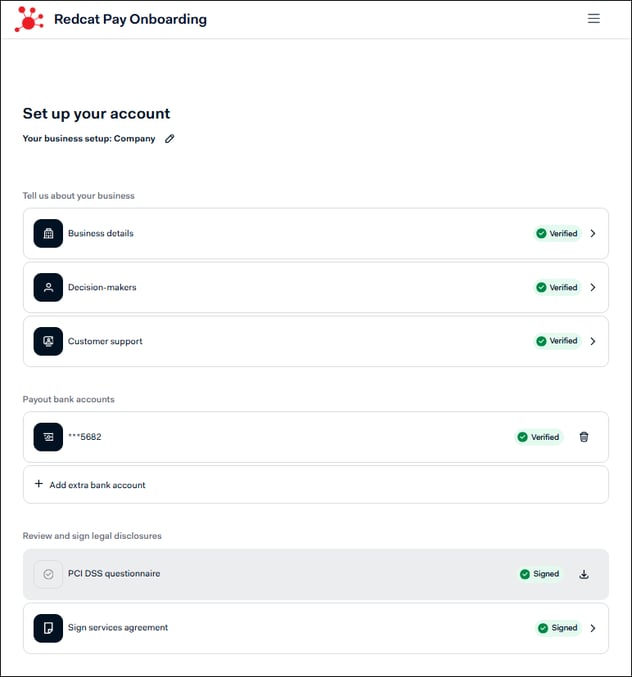Click the bank account ***5682 icon

pyautogui.click(x=48, y=437)
